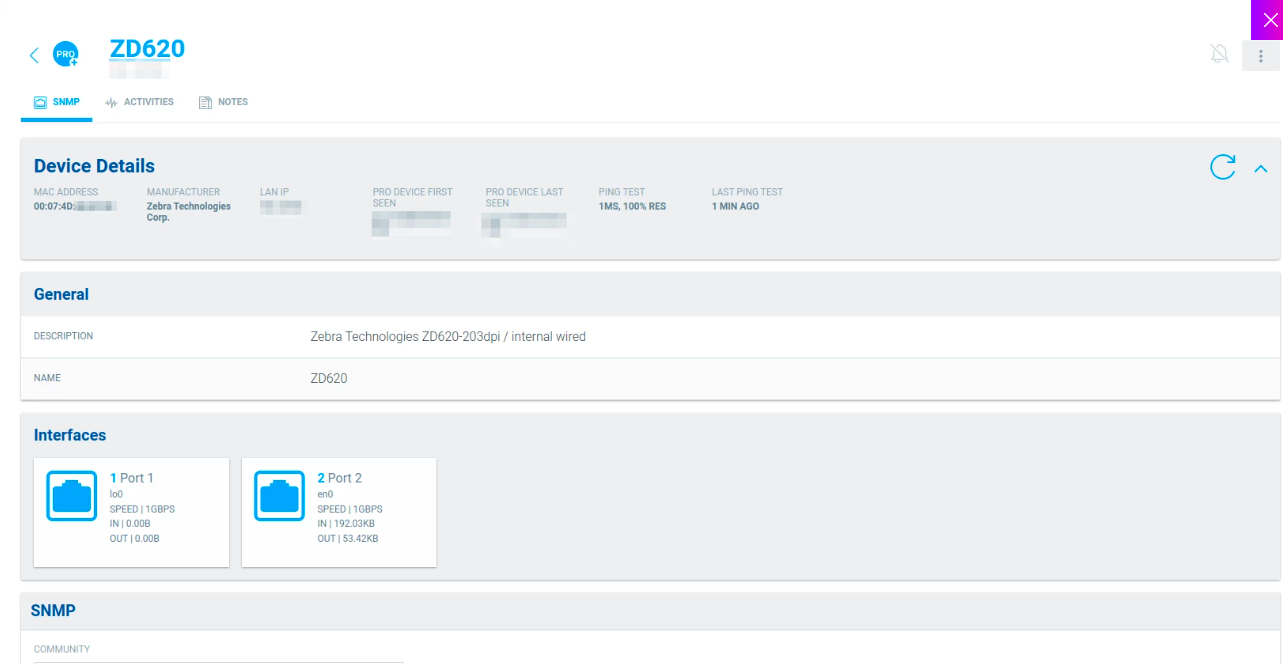
Task: Click the General section heading
Action: [61, 294]
